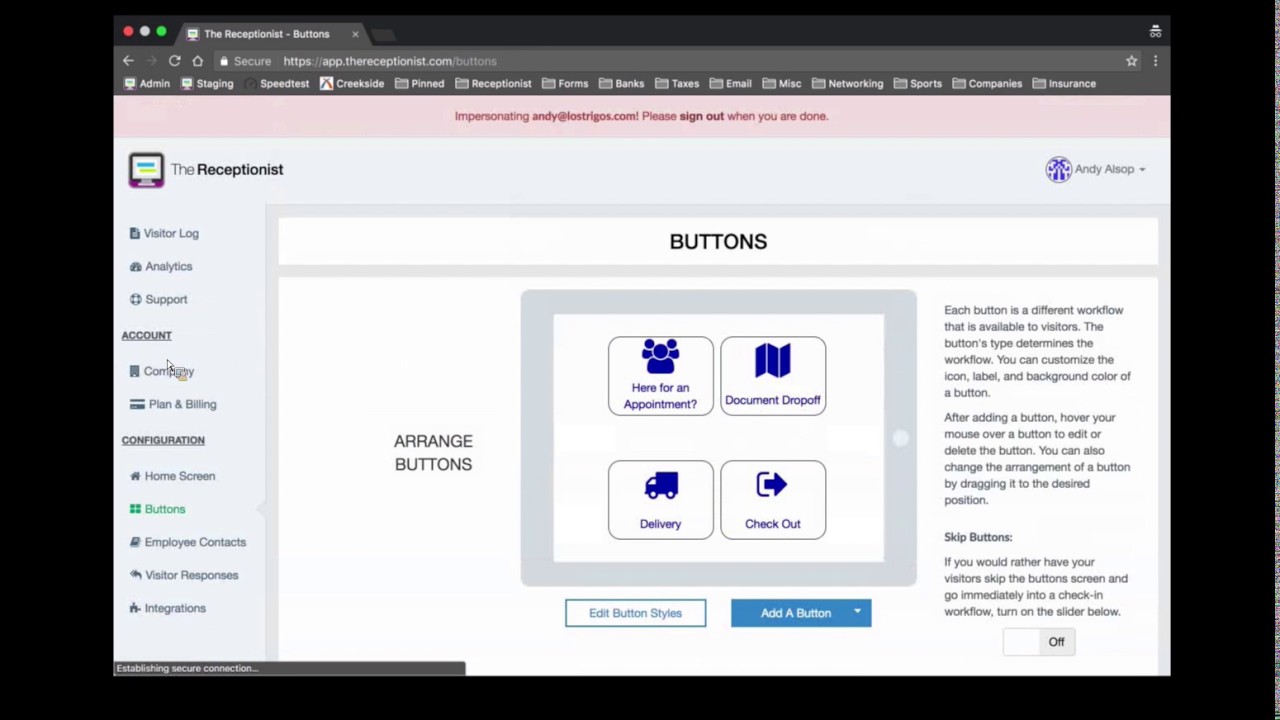Image resolution: width=1280 pixels, height=720 pixels.
Task: Go to the Support section
Action: (x=158, y=299)
